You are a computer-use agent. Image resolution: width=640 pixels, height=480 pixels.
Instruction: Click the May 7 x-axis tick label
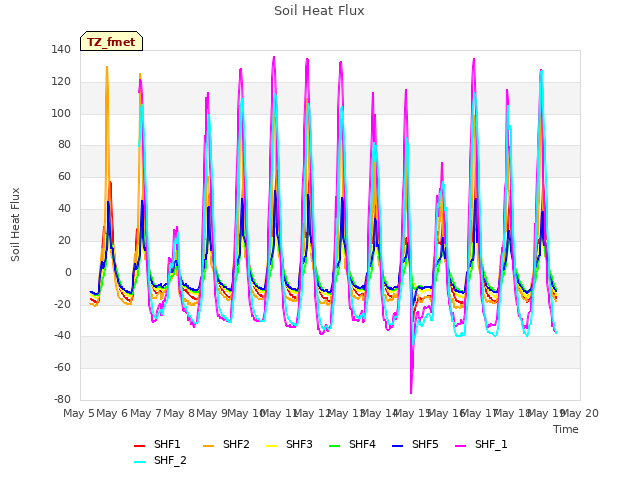click(x=145, y=413)
